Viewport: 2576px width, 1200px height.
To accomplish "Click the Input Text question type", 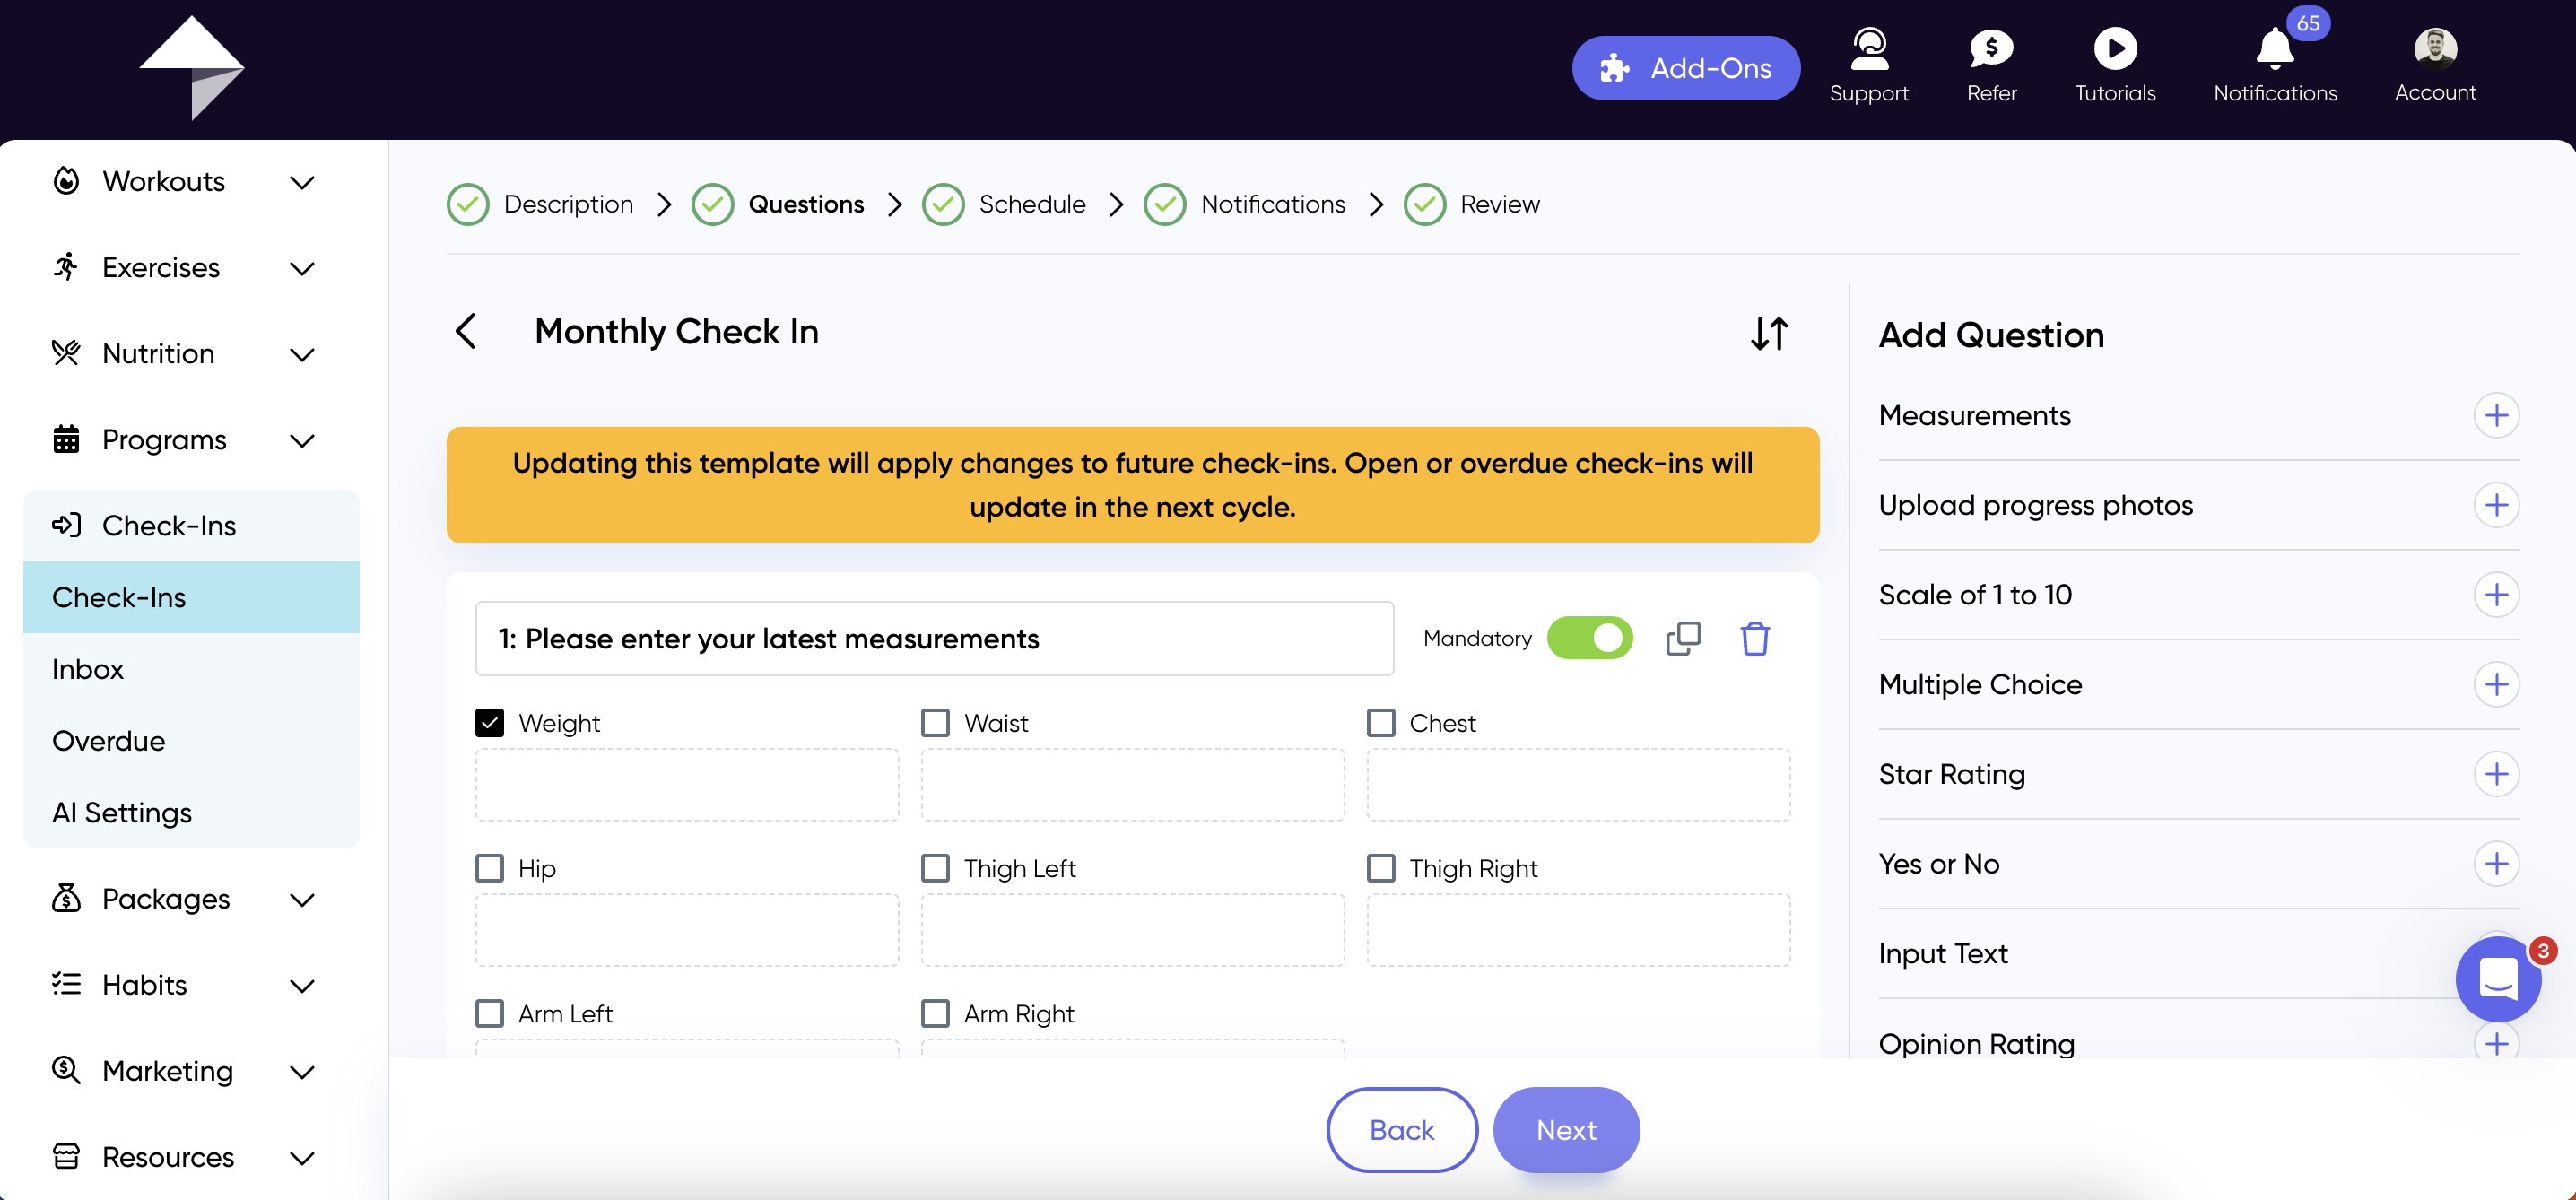I will pos(1942,953).
